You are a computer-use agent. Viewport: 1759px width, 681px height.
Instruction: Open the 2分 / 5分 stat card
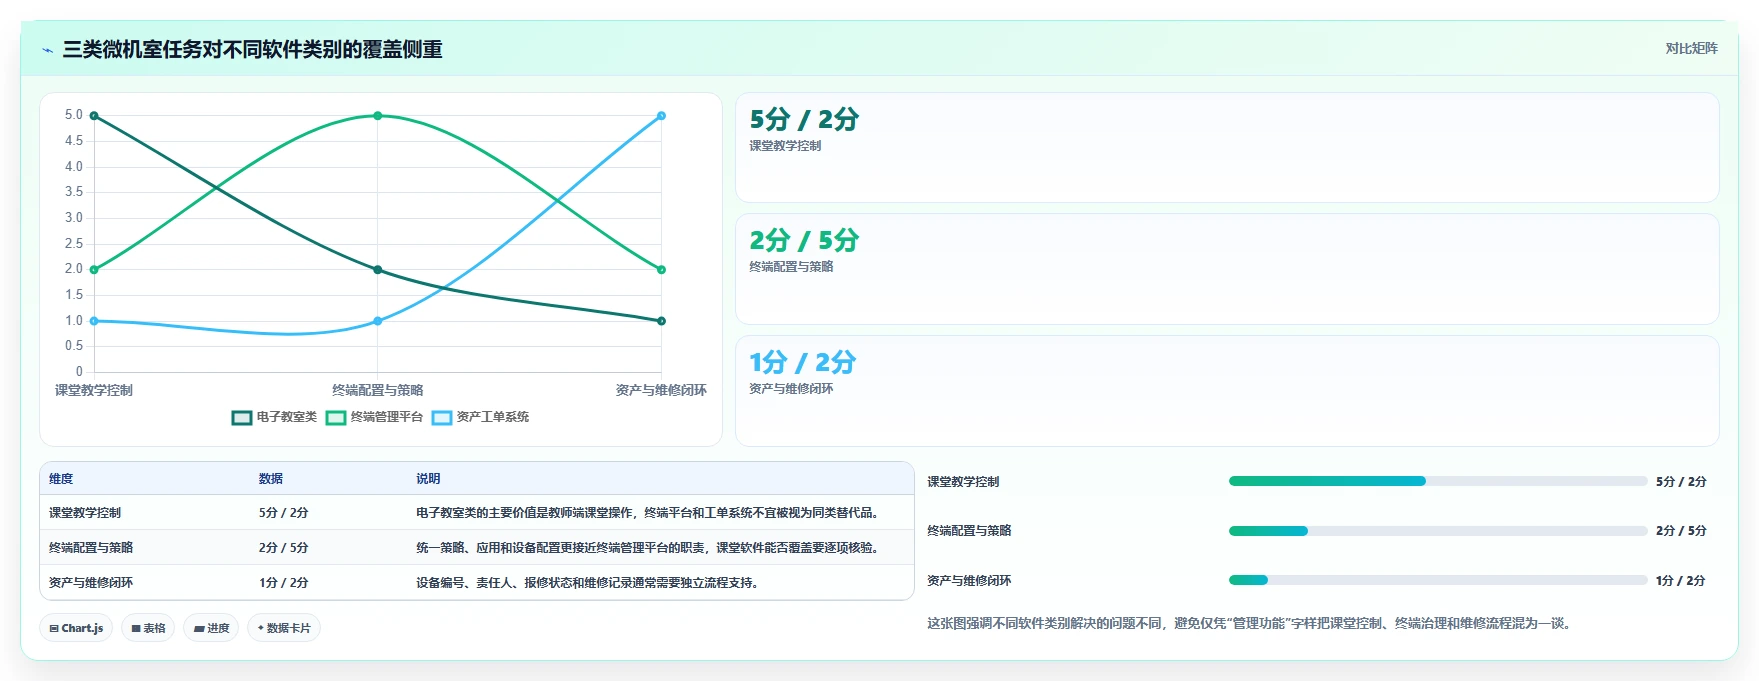(1227, 269)
